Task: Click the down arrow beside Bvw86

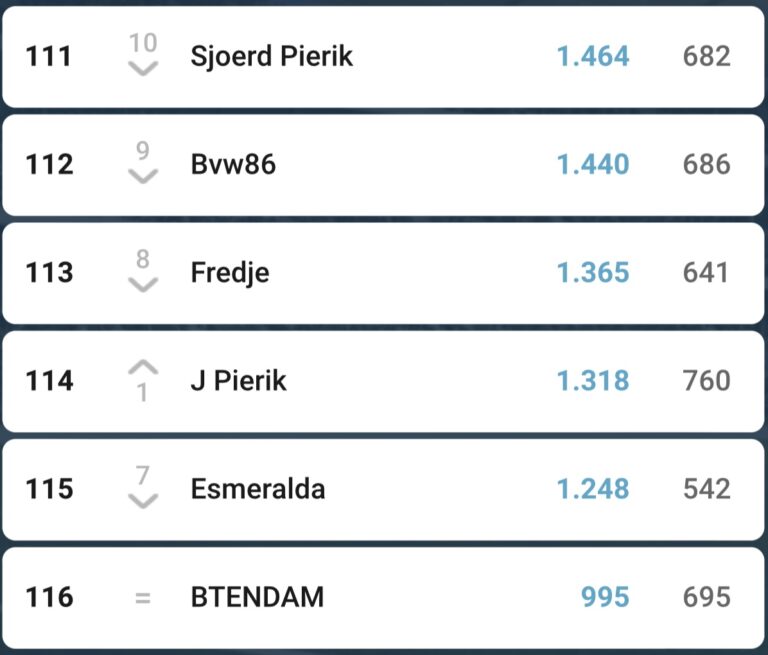Action: pyautogui.click(x=144, y=176)
